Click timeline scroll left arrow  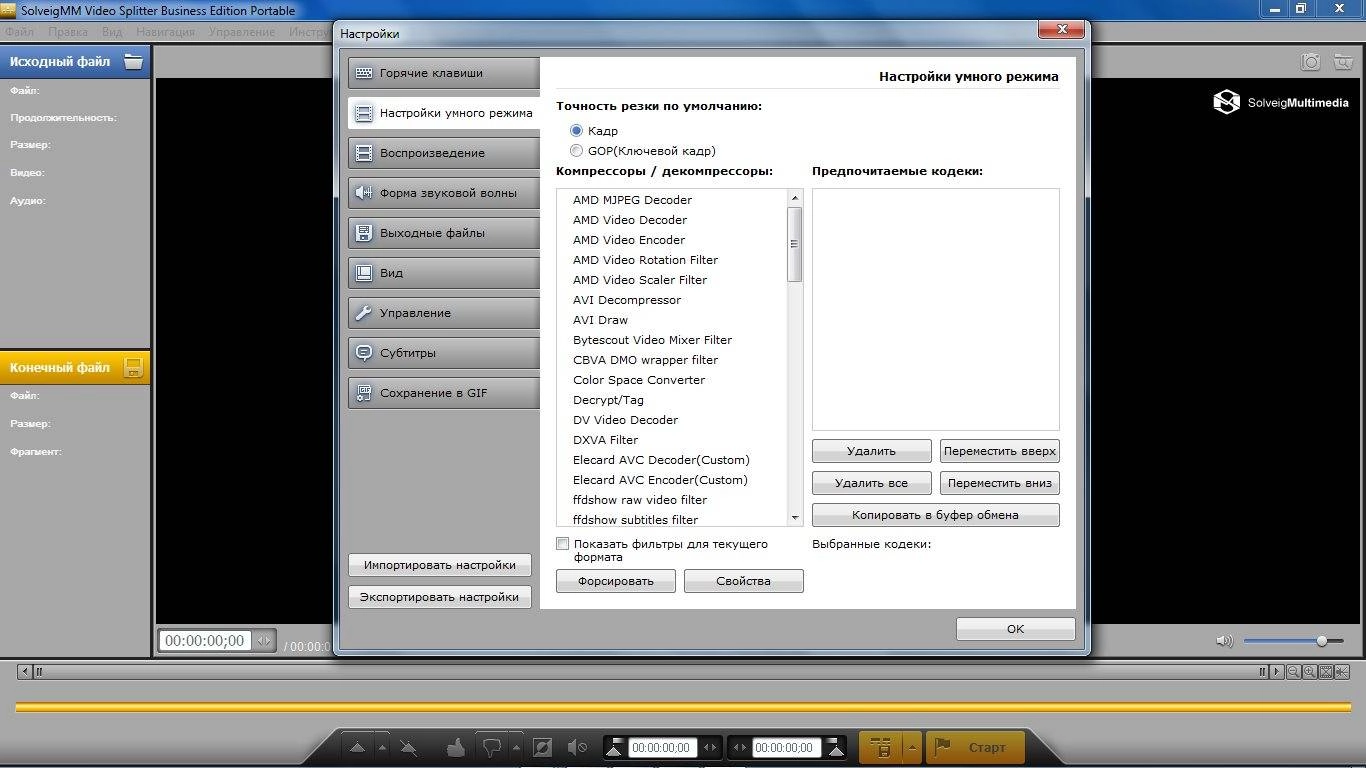pyautogui.click(x=25, y=672)
